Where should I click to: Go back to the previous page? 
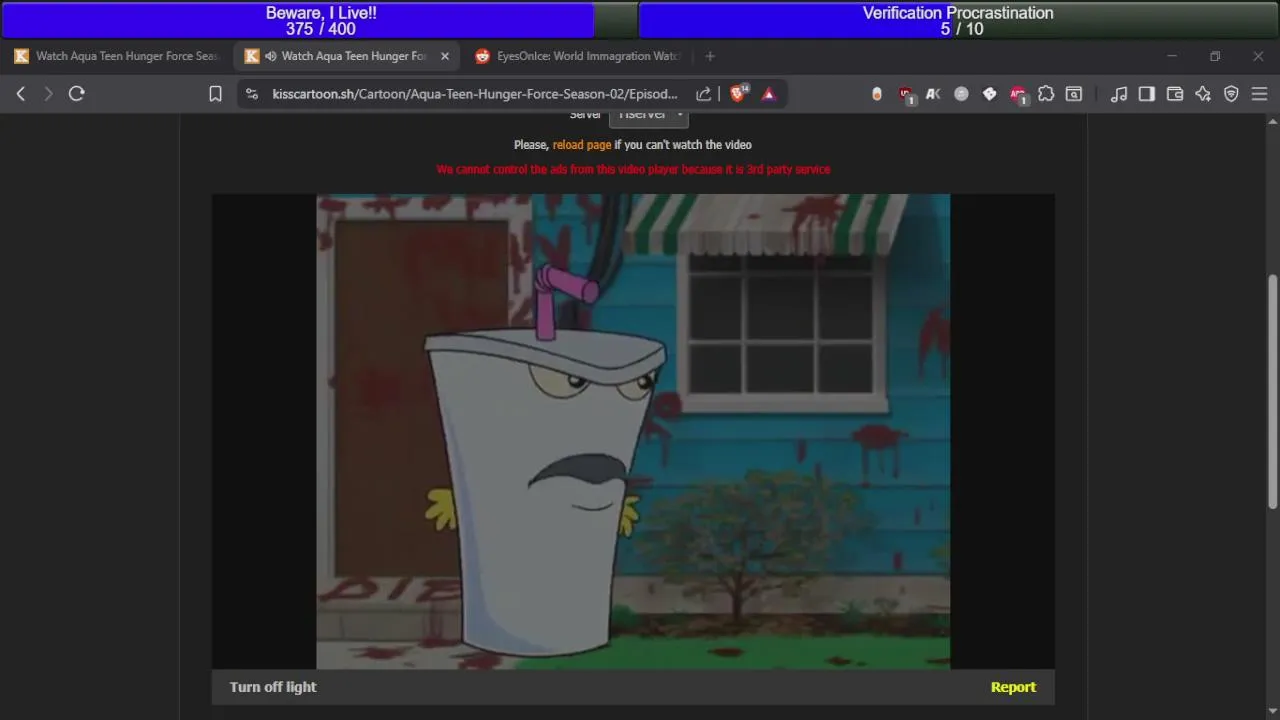21,94
